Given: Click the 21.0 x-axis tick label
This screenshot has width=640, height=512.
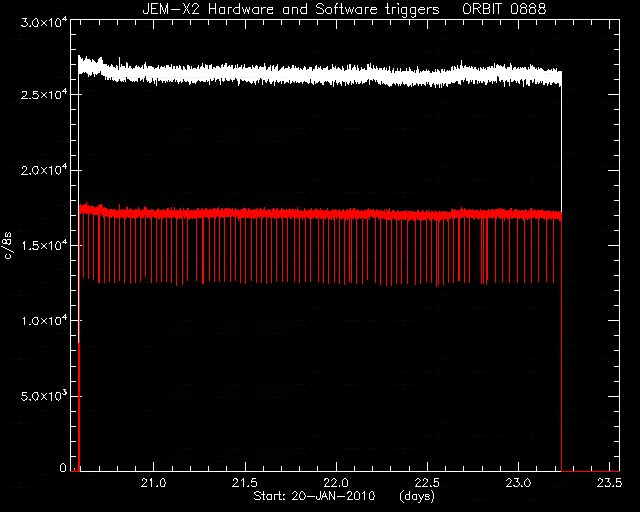Looking at the screenshot, I should [154, 483].
